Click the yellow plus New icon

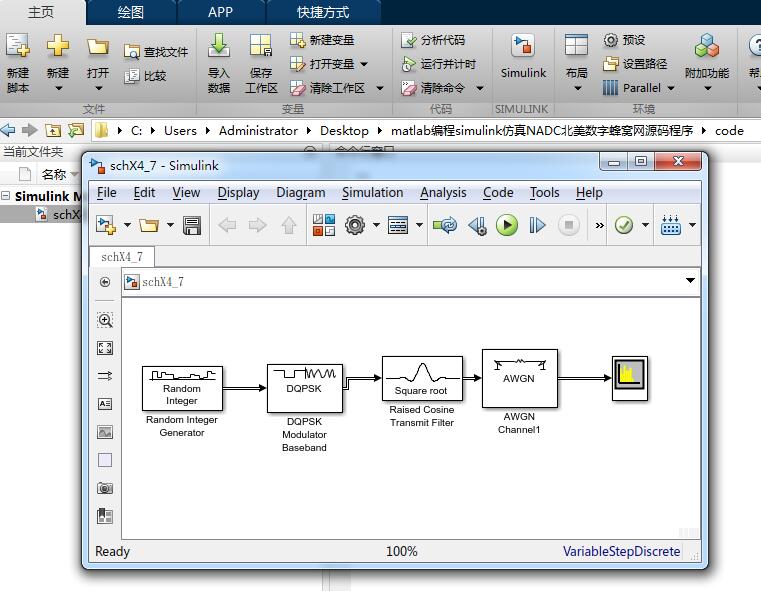coord(58,46)
